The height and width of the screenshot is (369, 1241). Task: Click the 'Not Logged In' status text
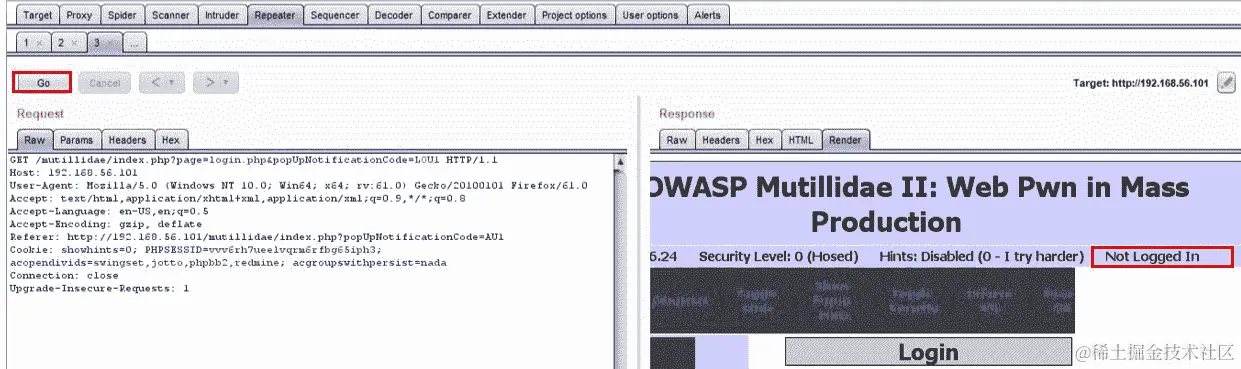pos(1152,257)
